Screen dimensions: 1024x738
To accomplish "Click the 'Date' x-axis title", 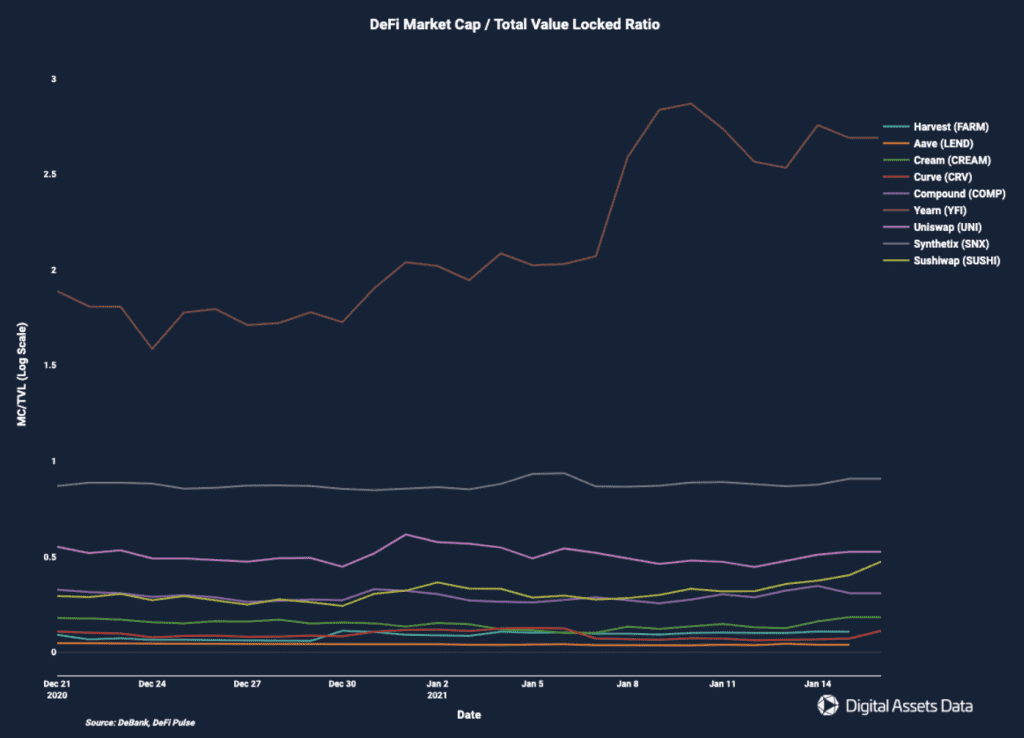I will pyautogui.click(x=468, y=715).
